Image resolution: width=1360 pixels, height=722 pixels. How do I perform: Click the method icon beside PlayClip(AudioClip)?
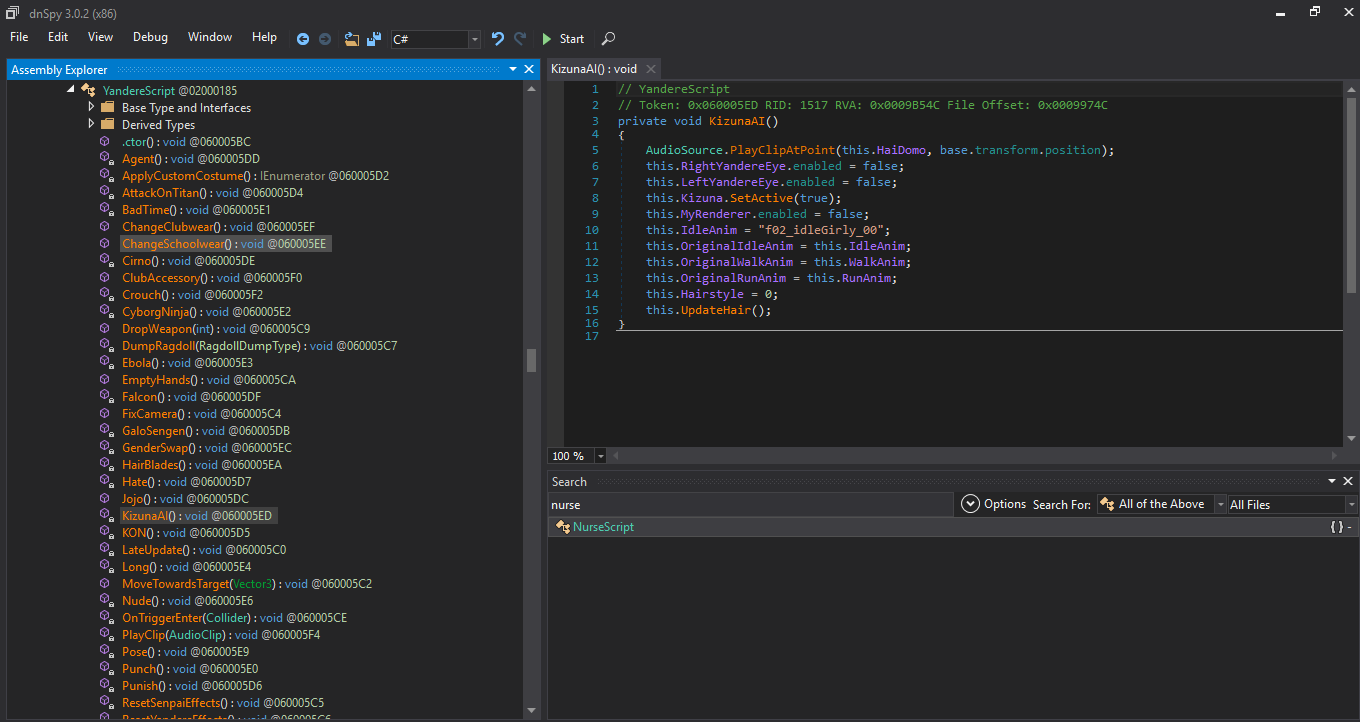coord(105,635)
